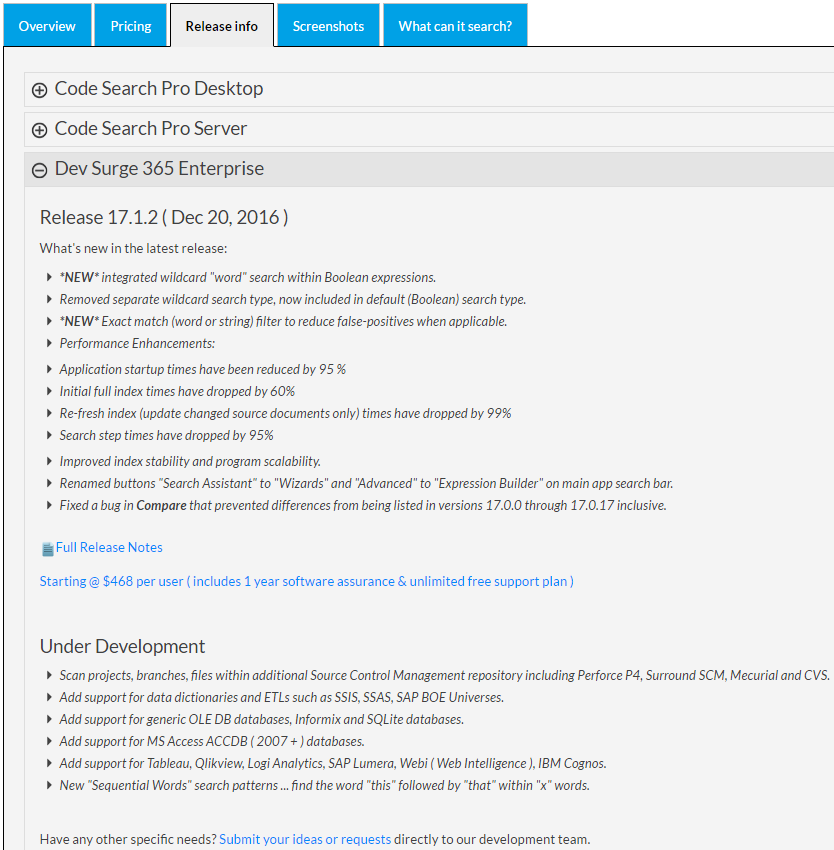Screen dimensions: 834x850
Task: Click the line about Perforce P4, Surround SCM
Action: click(445, 675)
